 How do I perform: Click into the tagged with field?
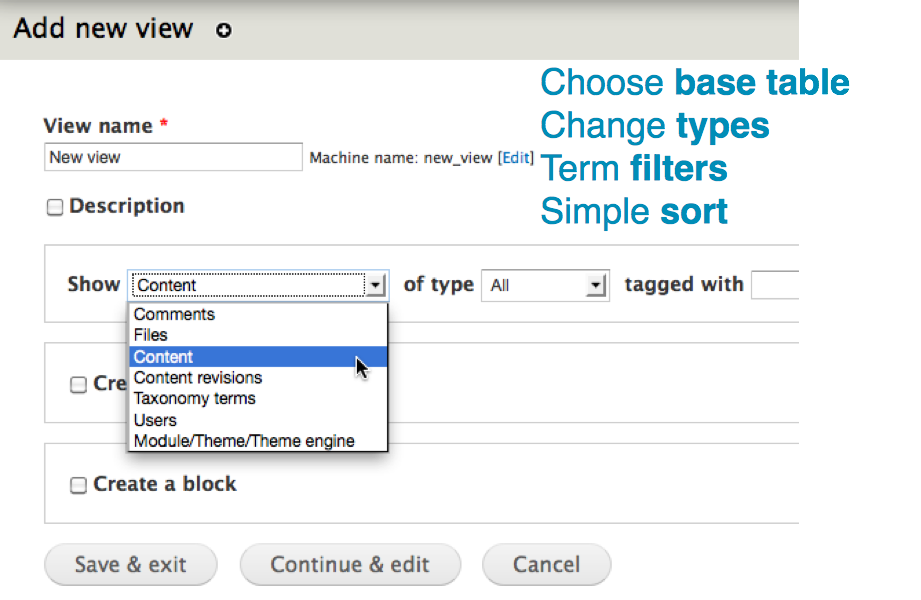(775, 285)
